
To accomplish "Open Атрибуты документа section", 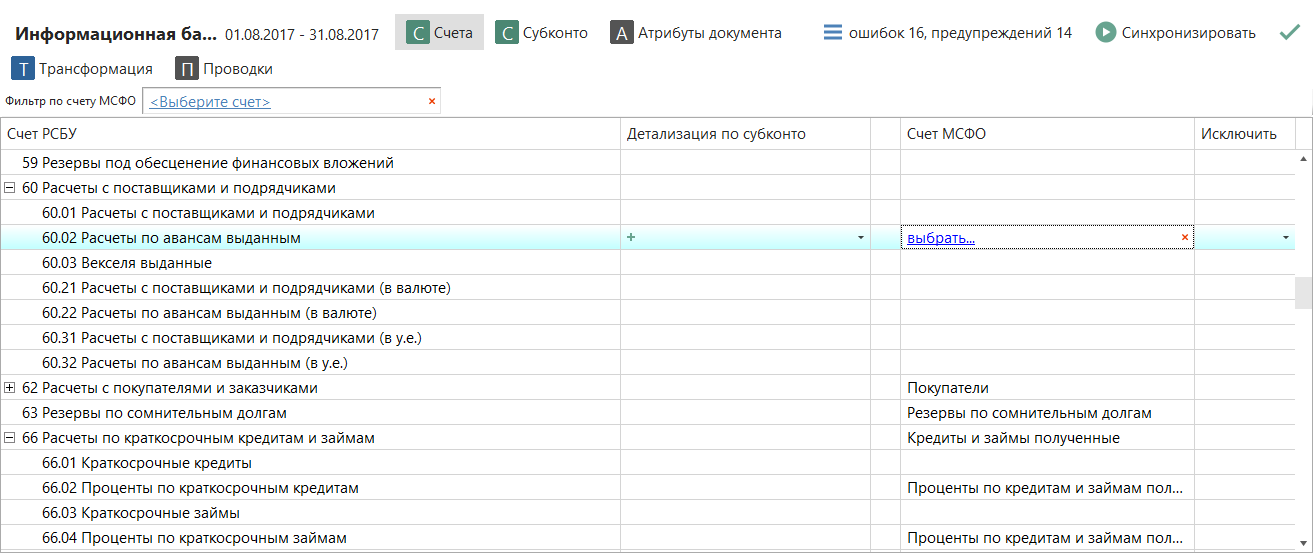I will pos(696,33).
